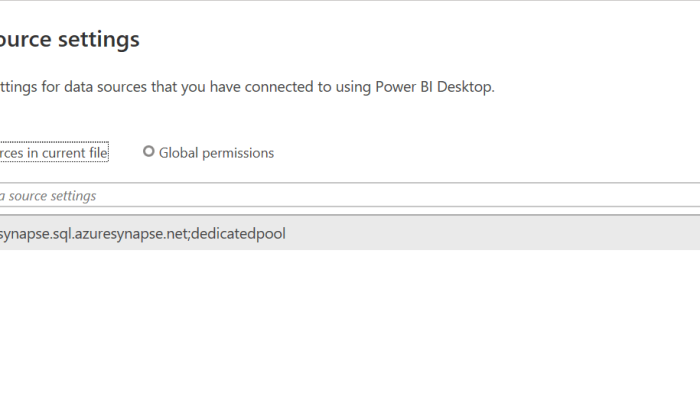Viewport: 700px width, 400px height.
Task: Click the Global permissions label text
Action: click(216, 153)
